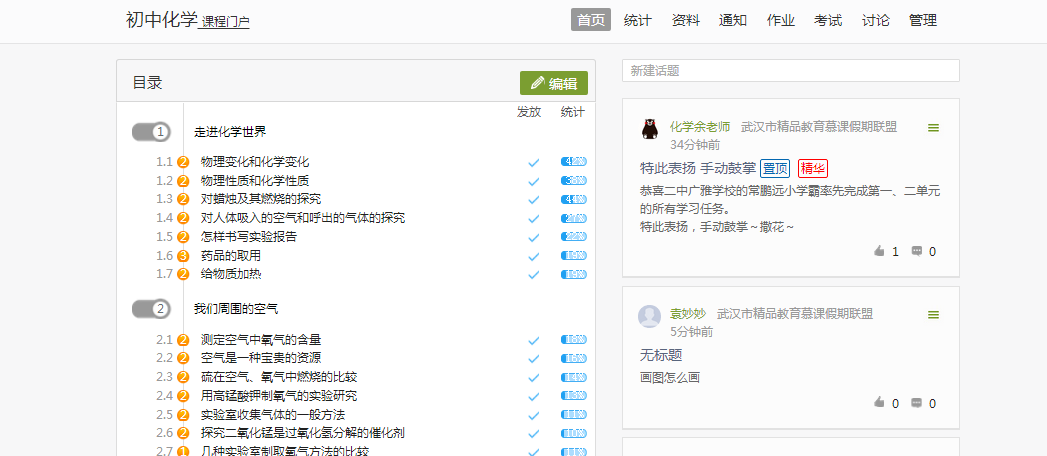1047x456 pixels.
Task: Open the 首页 tab
Action: [591, 20]
